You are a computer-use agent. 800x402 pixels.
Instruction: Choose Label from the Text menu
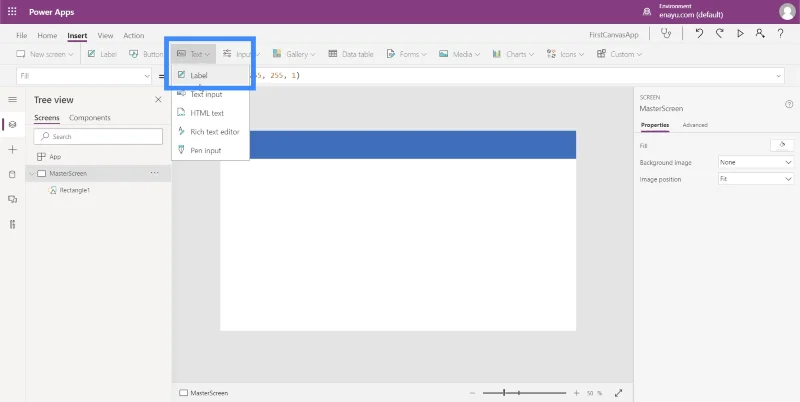(210, 75)
